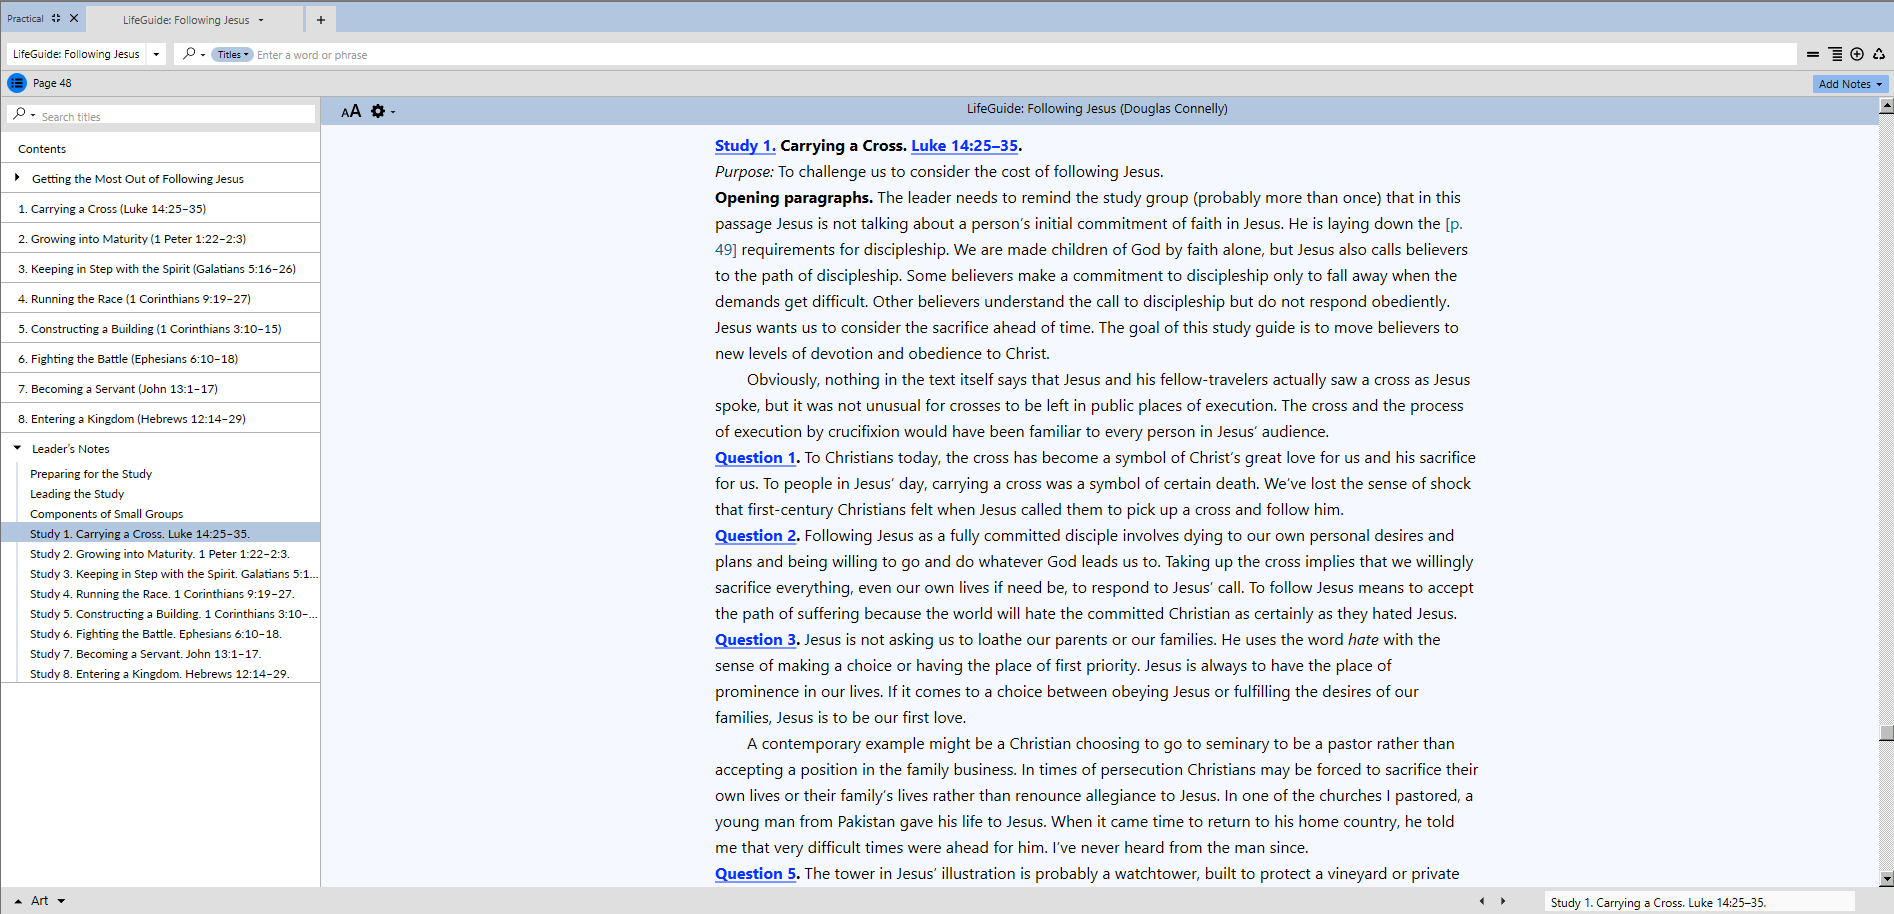Click the Page 48 location label

click(52, 83)
